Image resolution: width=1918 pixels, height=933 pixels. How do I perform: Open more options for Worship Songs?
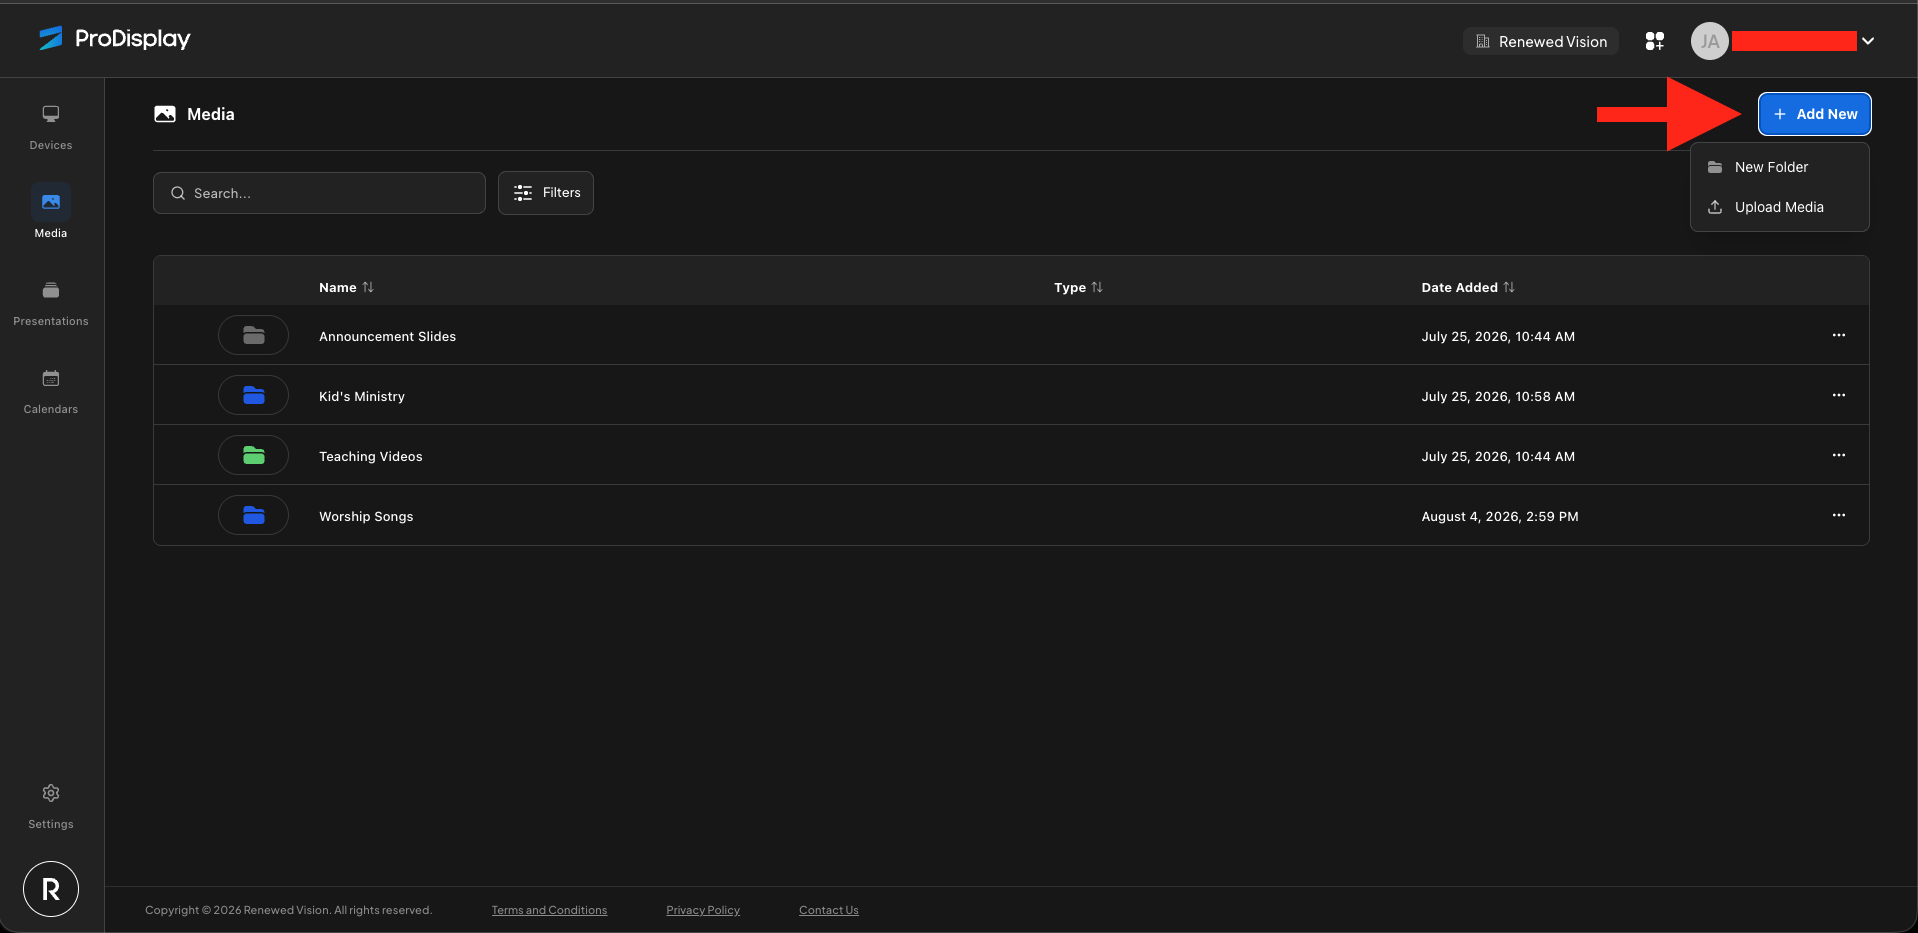[1838, 515]
